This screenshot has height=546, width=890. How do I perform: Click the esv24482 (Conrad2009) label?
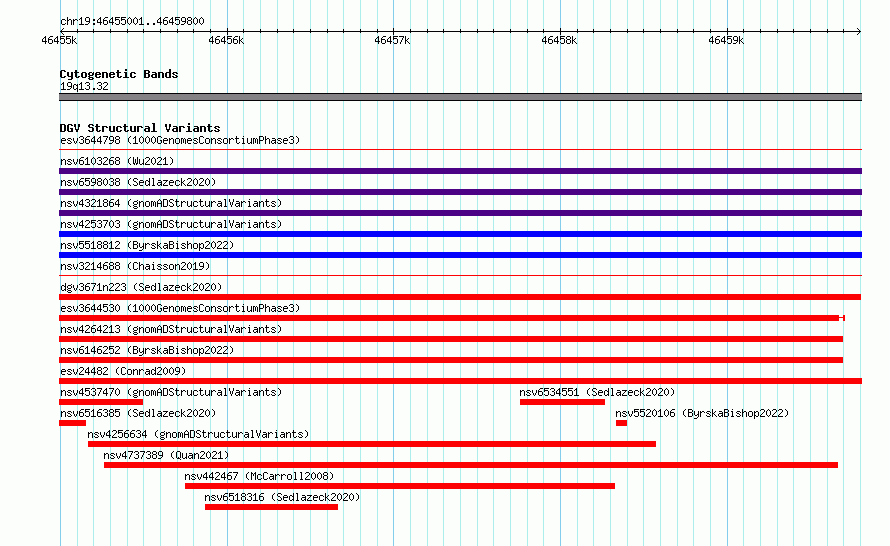click(x=123, y=371)
